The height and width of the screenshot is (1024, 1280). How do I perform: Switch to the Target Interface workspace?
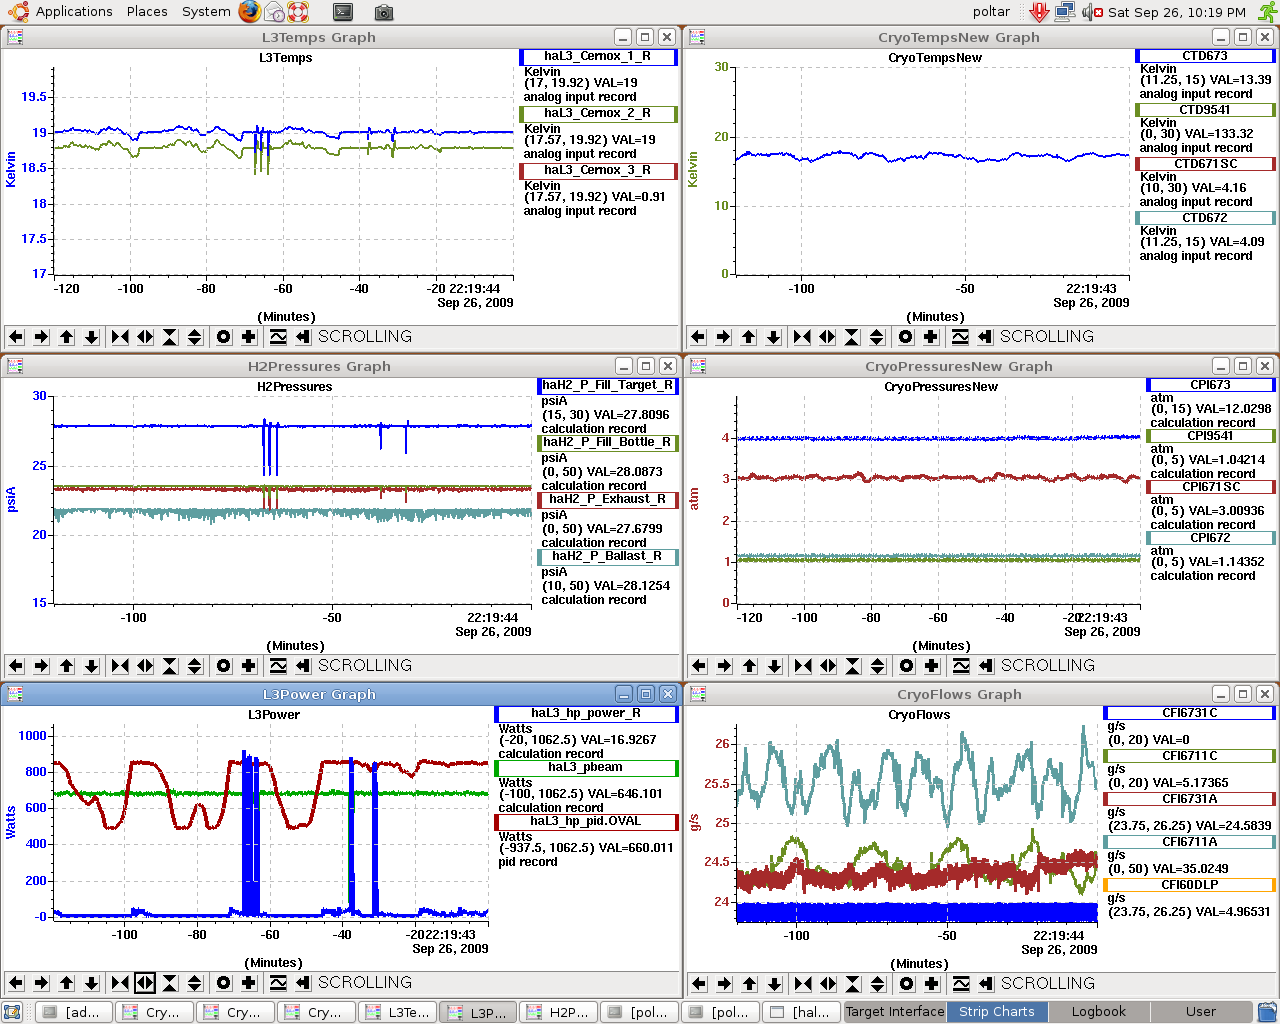tap(895, 1012)
